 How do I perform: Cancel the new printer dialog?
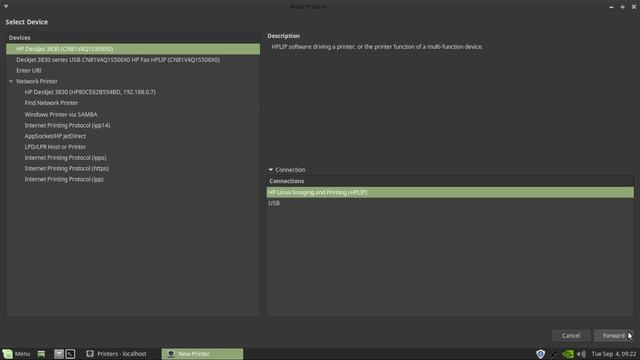coord(571,336)
